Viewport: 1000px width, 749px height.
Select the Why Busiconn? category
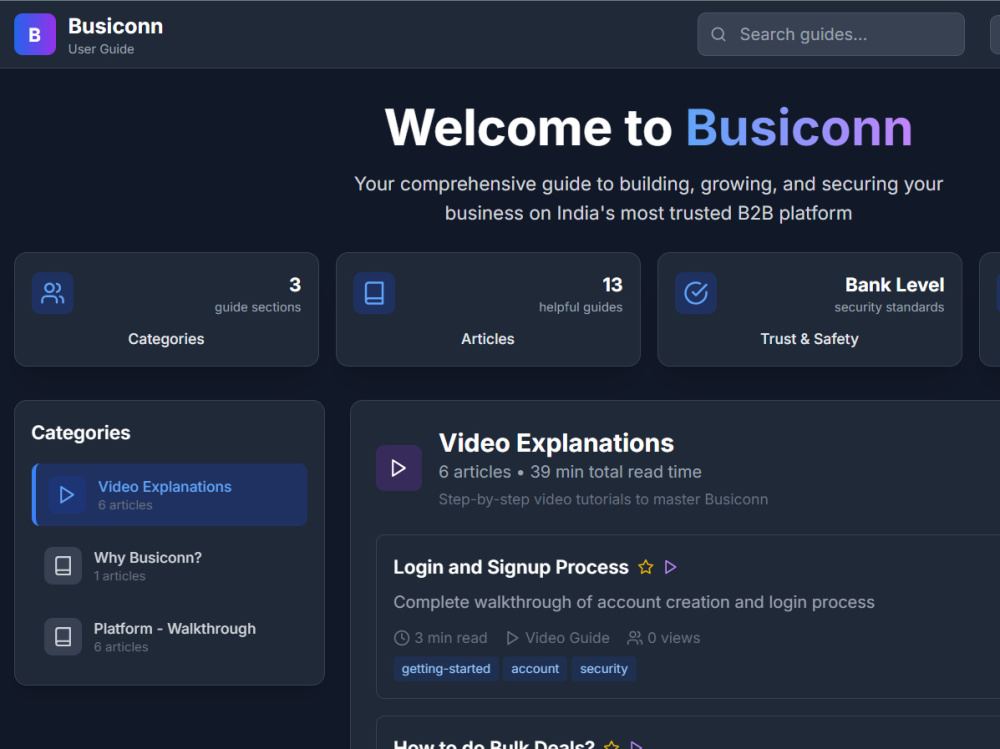(170, 566)
